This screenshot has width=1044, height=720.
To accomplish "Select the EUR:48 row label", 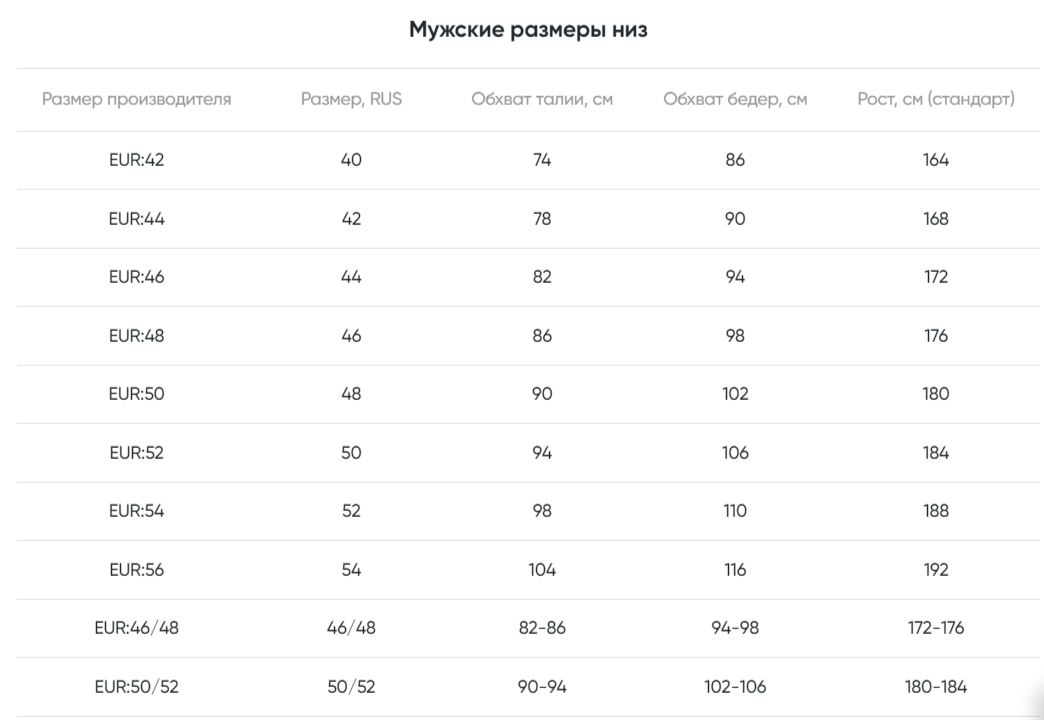I will tap(136, 336).
